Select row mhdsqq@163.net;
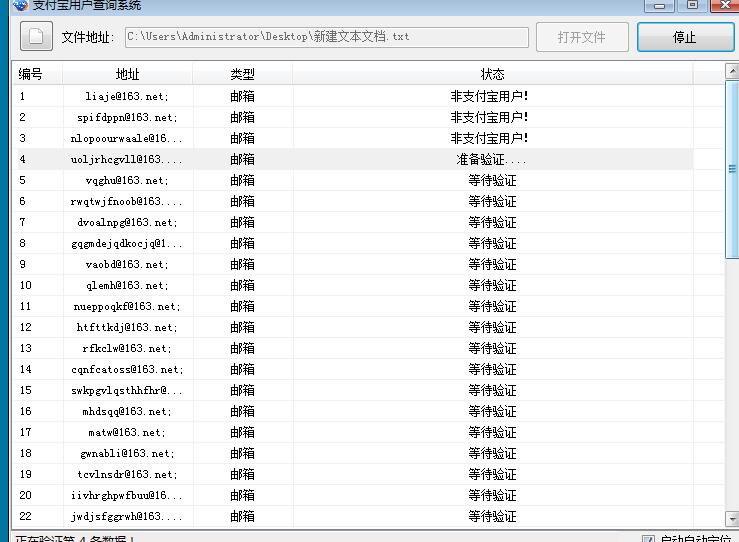The image size is (739, 542). (353, 411)
